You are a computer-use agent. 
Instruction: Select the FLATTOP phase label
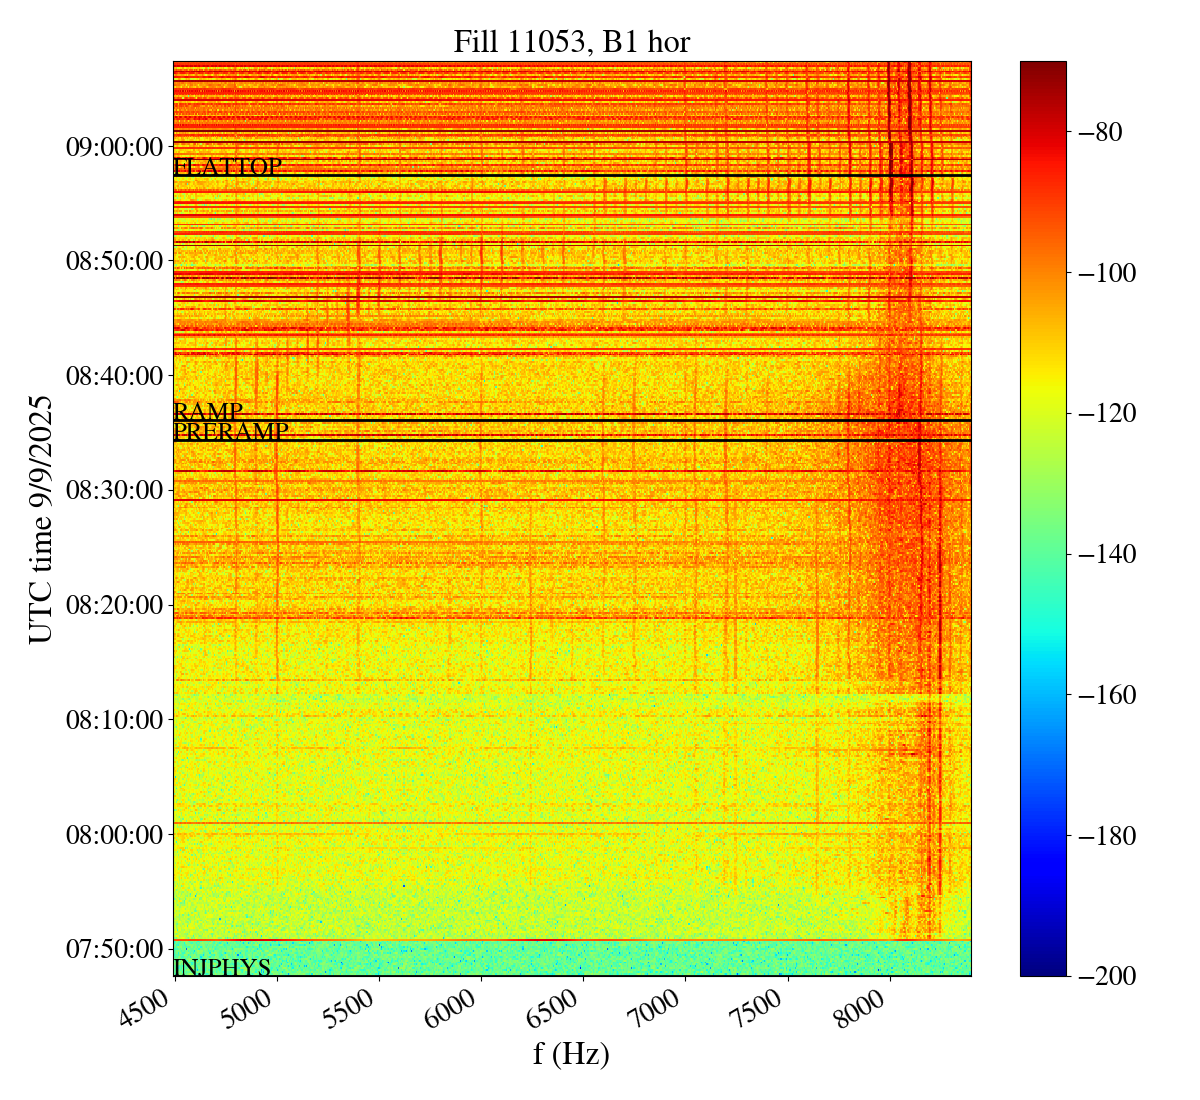227,167
